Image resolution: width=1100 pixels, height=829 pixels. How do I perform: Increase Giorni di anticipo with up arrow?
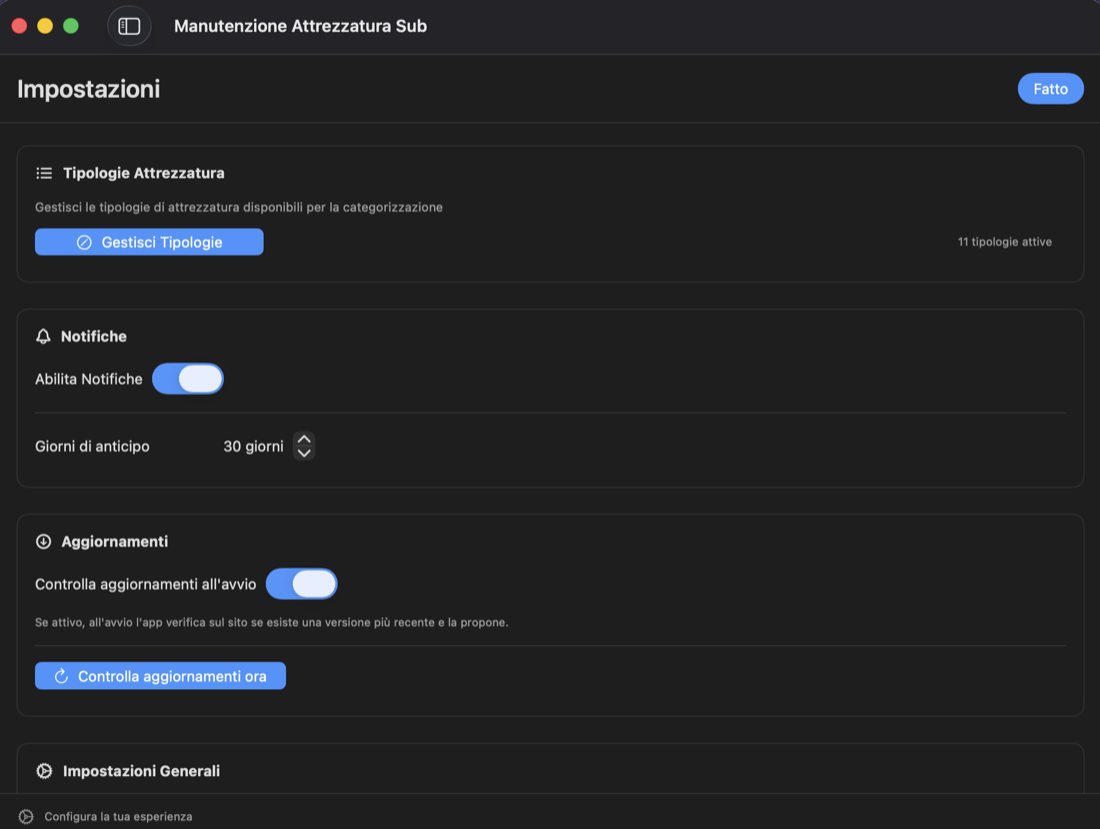[304, 439]
